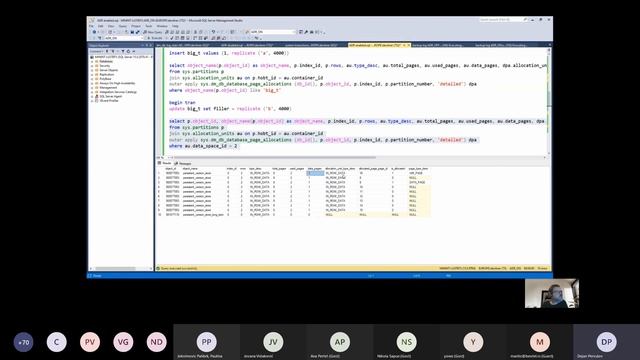The image size is (640, 360).
Task: Click the IAM_PAGE cell in first row
Action: point(416,173)
